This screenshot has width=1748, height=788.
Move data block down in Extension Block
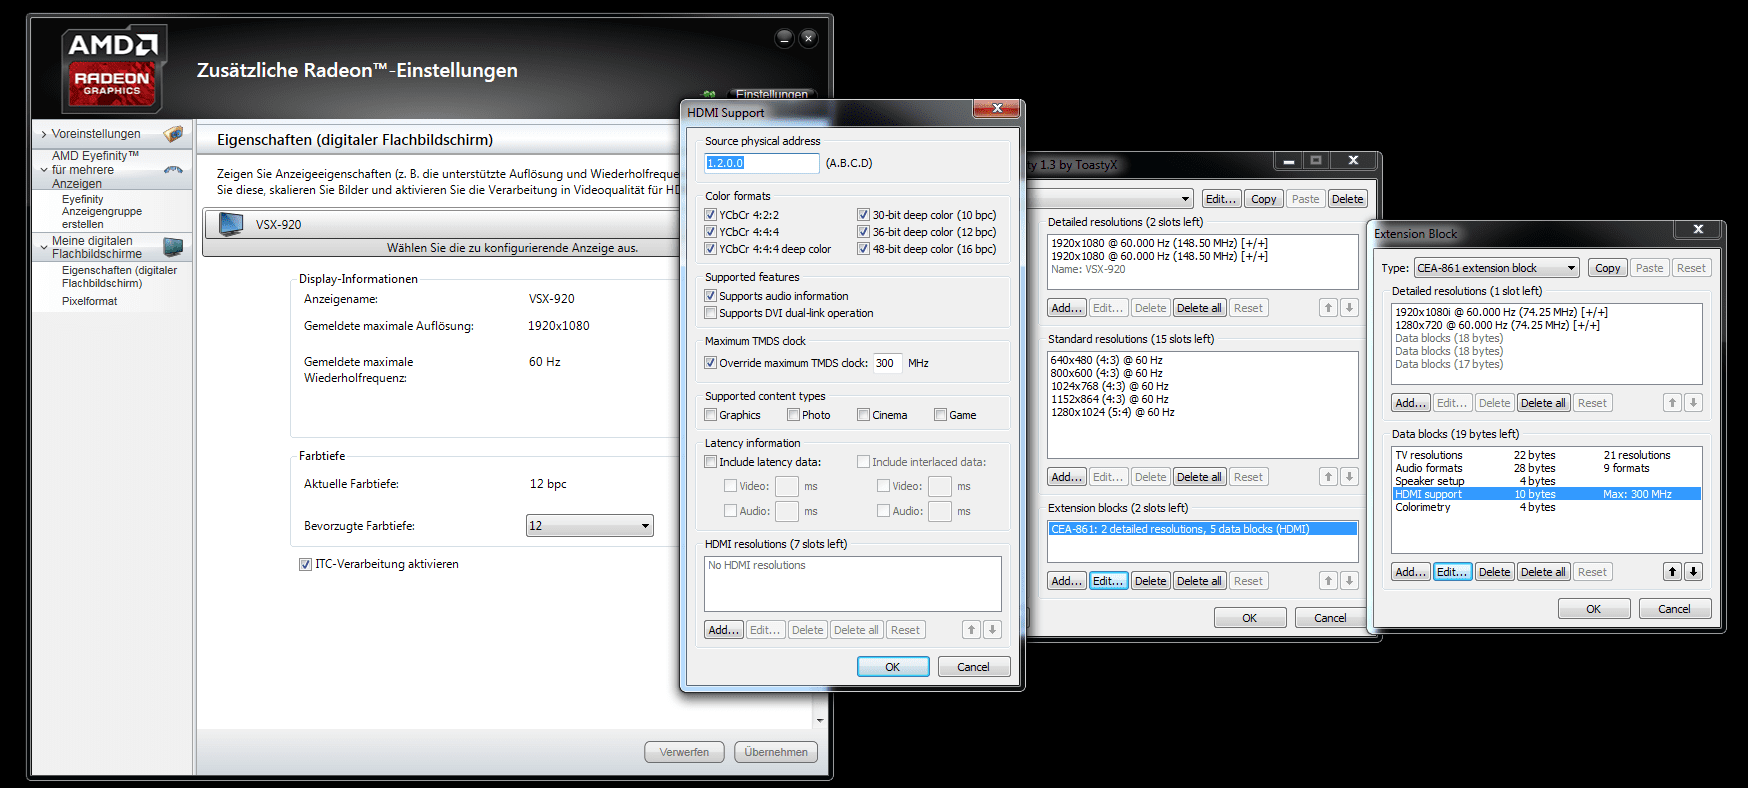click(x=1693, y=572)
